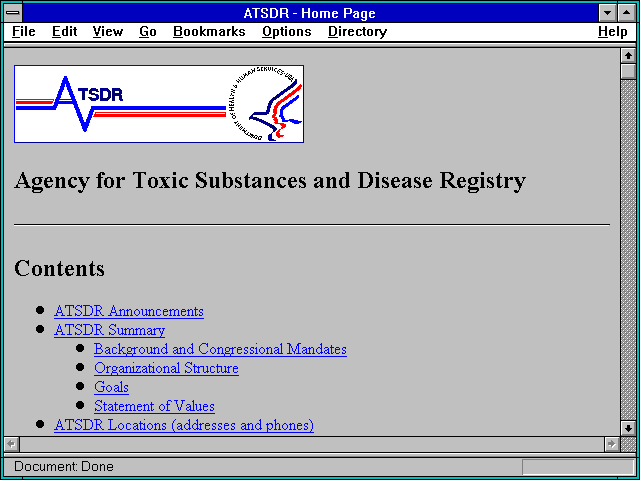
Task: Click the 'ATSDR - Home Page' title bar
Action: pos(310,13)
